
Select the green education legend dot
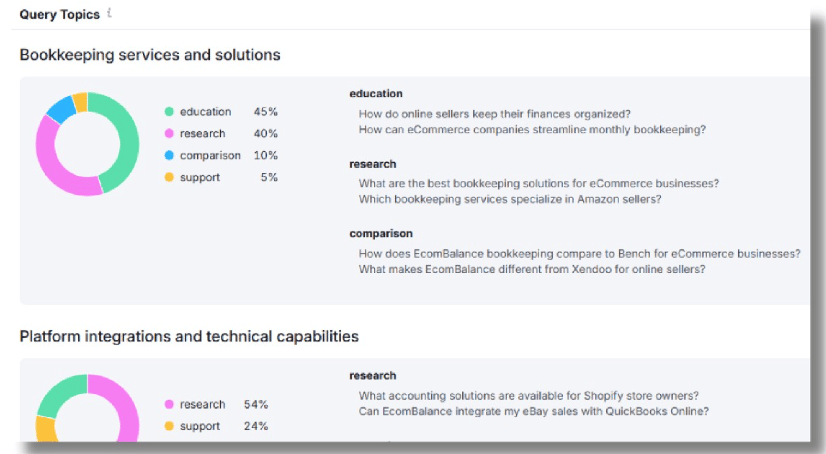(169, 112)
